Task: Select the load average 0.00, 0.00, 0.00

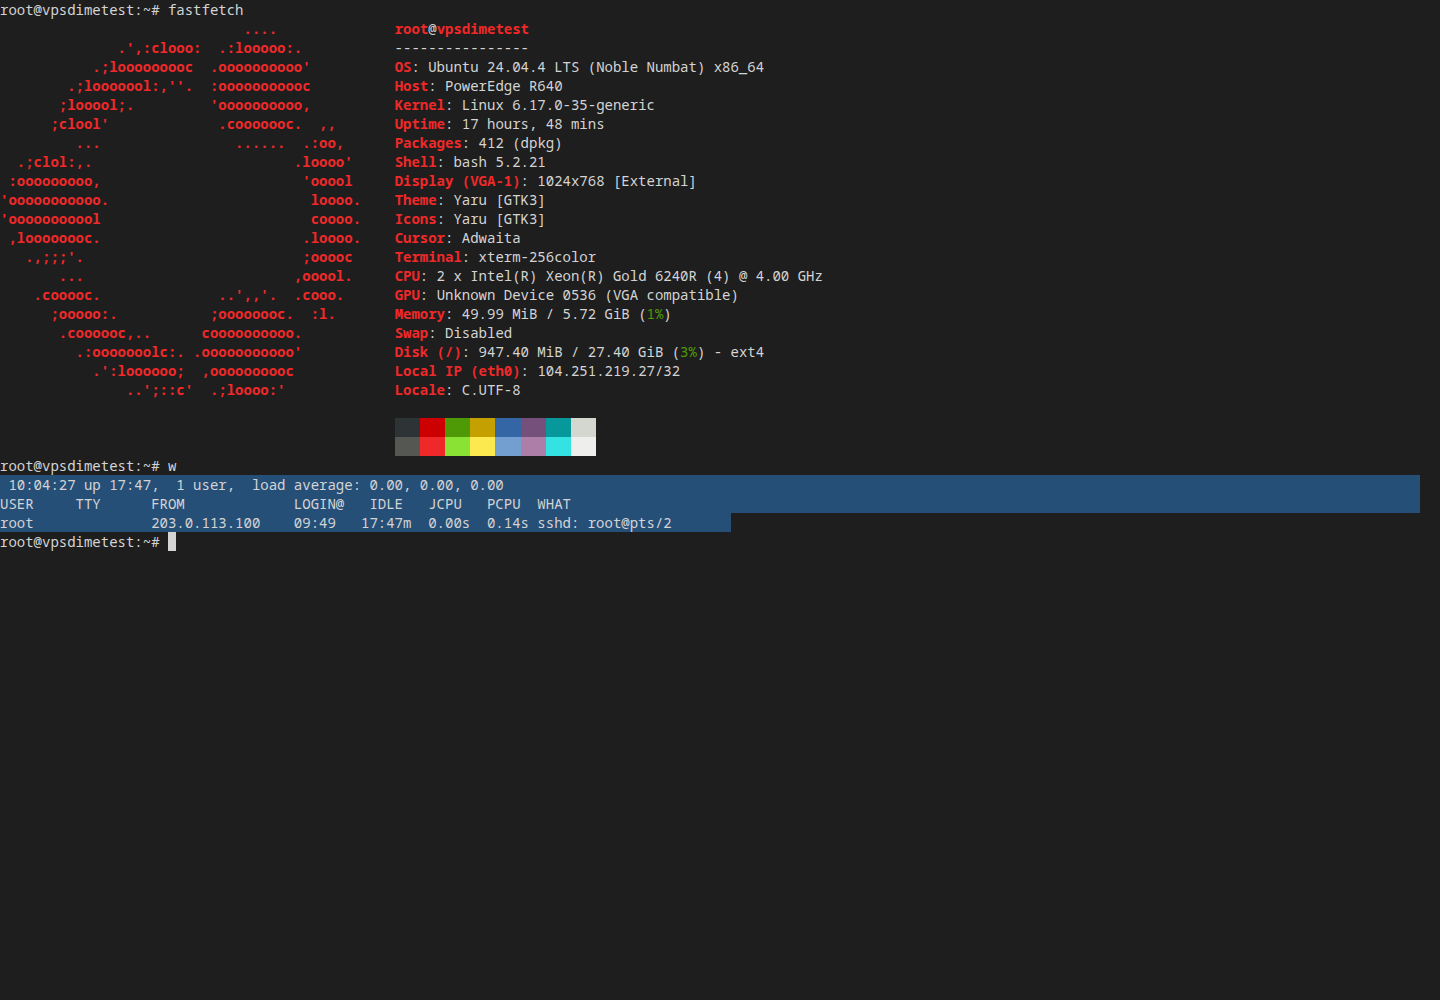Action: (x=436, y=485)
